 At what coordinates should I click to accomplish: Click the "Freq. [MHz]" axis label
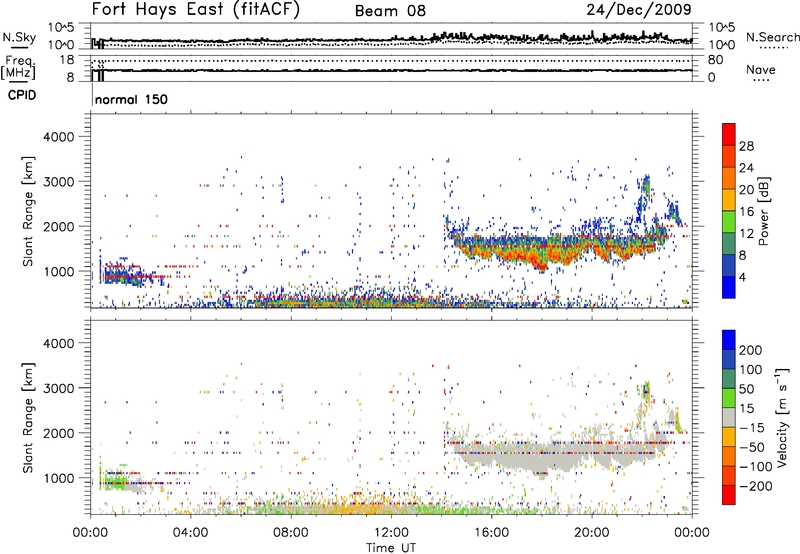[x=18, y=67]
